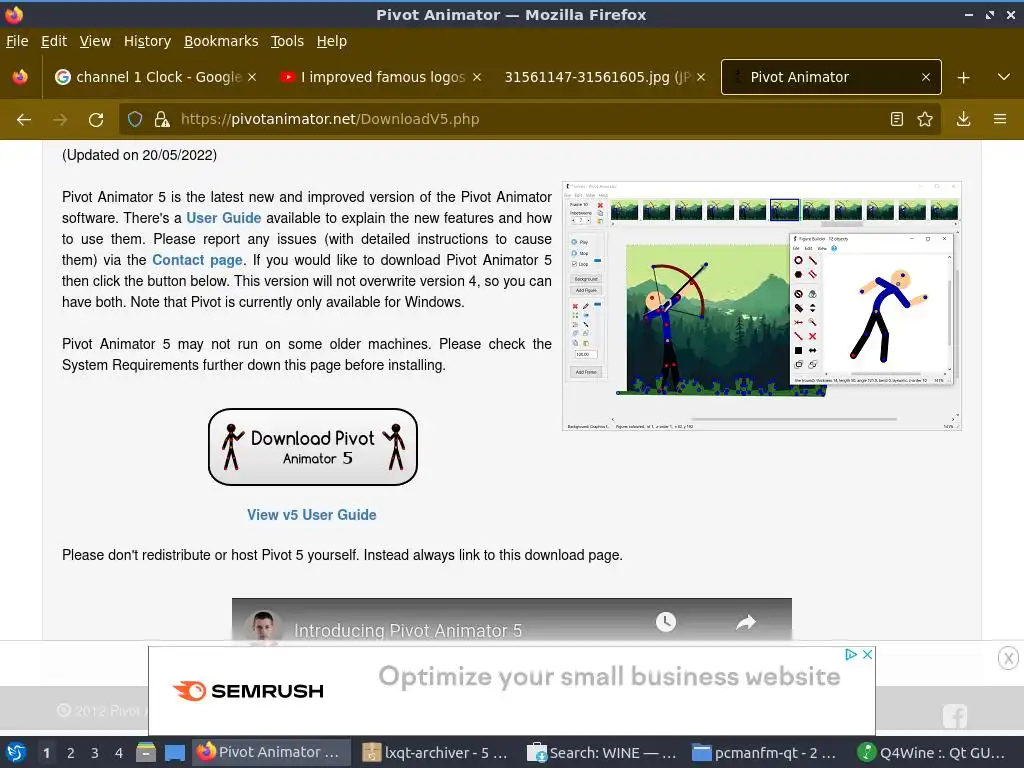Open the View menu
The image size is (1024, 768).
coord(95,41)
